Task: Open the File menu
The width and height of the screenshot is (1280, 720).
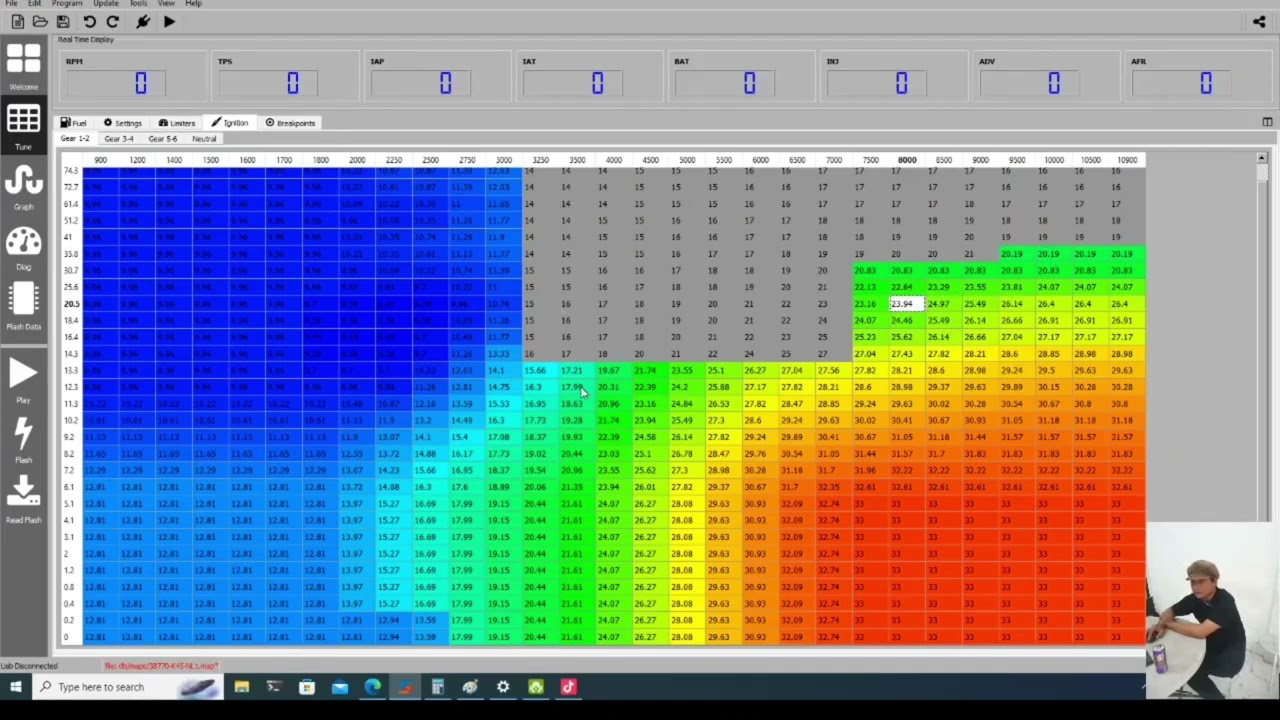Action: [x=11, y=4]
